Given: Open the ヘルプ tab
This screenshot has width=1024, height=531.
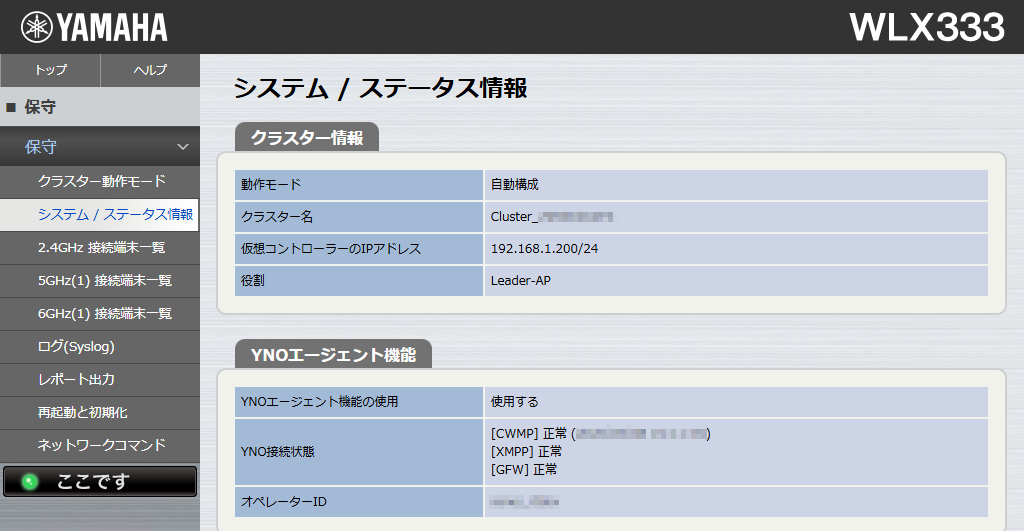Looking at the screenshot, I should point(150,70).
